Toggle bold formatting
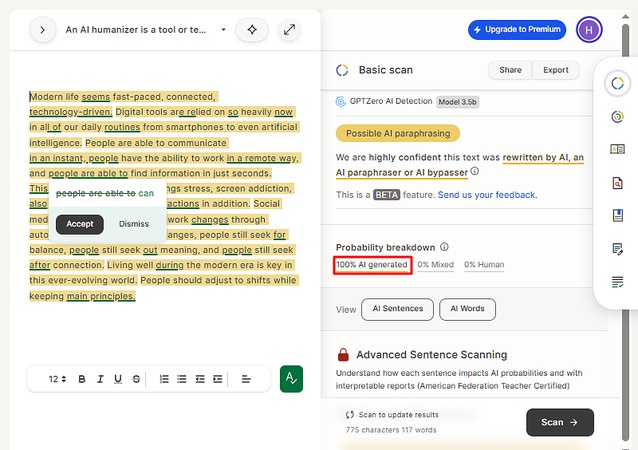The height and width of the screenshot is (450, 638). 82,379
